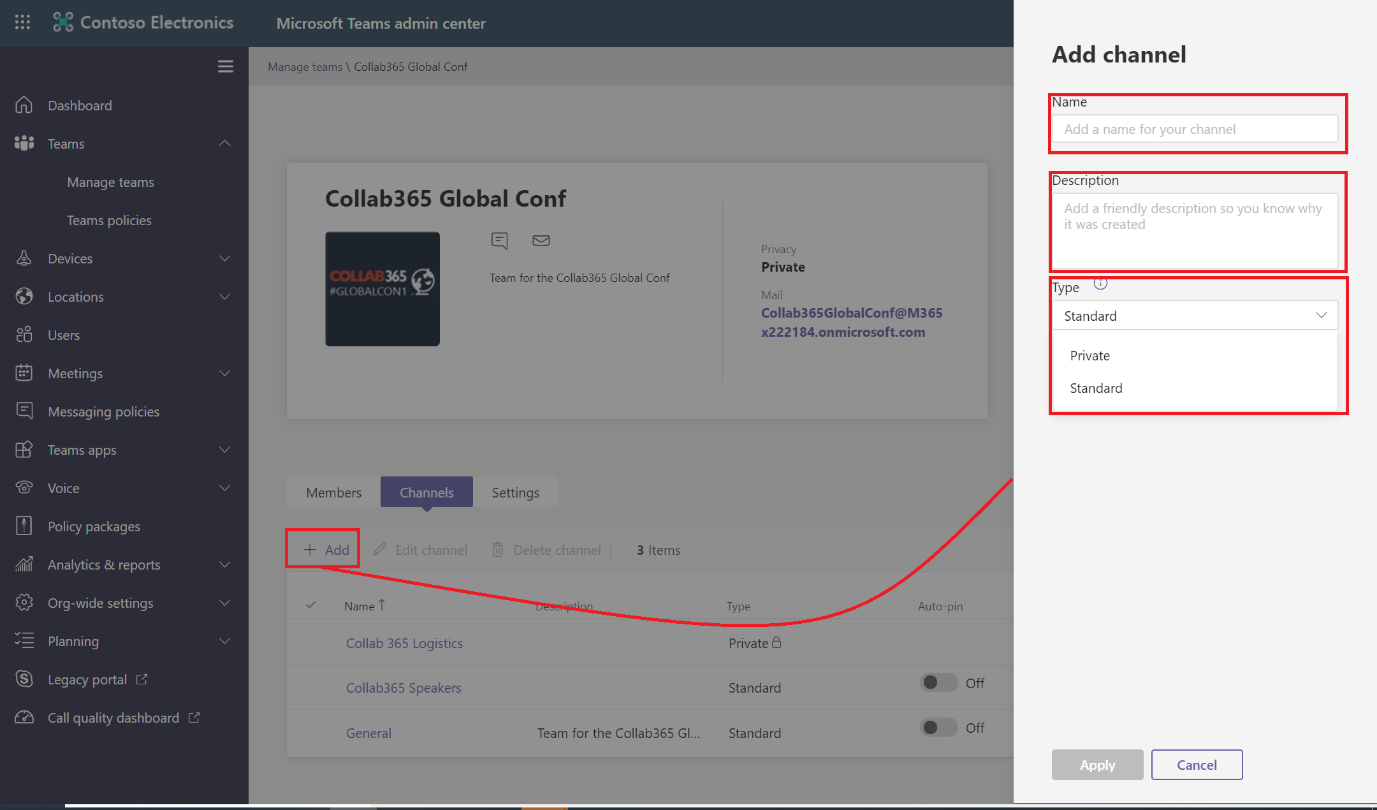Switch to the Channels tab
The image size is (1377, 810).
point(427,492)
